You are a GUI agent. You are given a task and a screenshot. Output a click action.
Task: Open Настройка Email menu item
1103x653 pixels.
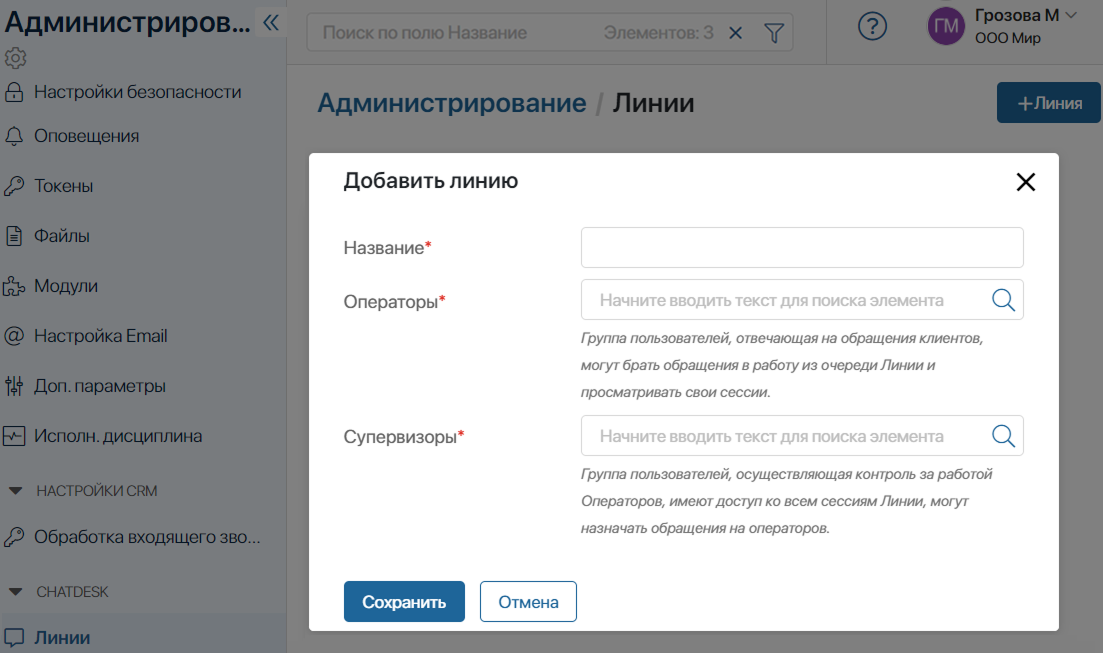pyautogui.click(x=100, y=336)
